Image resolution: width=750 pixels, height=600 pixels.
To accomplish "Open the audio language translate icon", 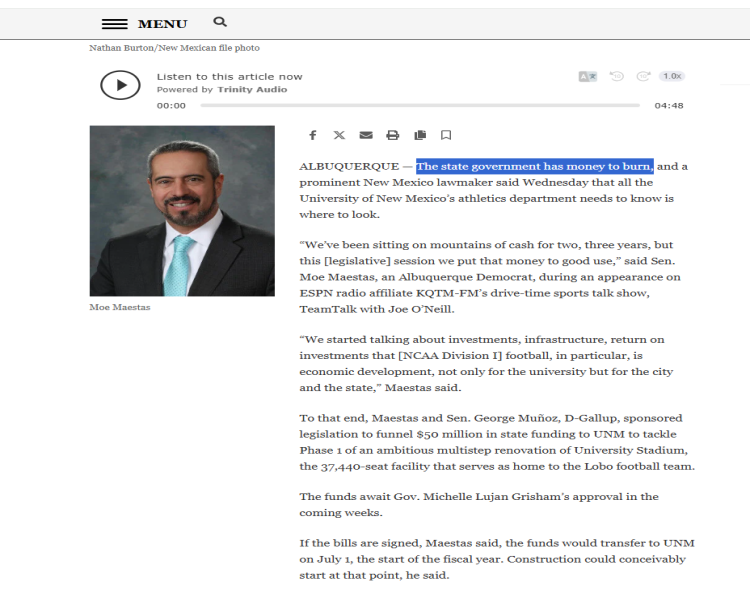I will (x=587, y=76).
